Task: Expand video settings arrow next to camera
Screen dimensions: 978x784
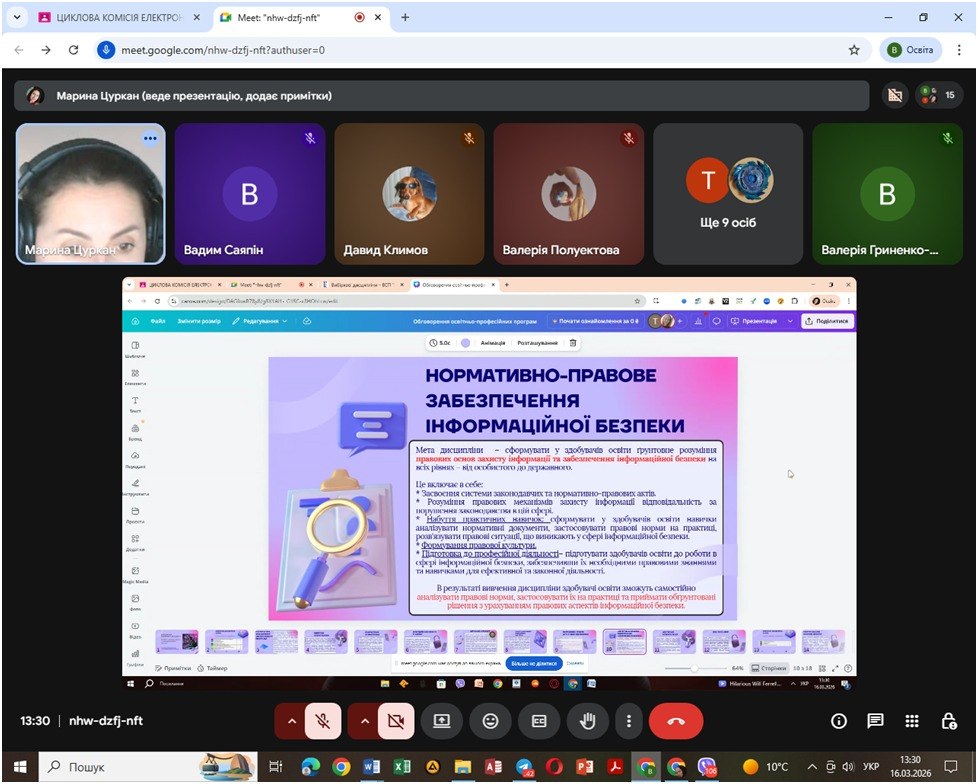Action: tap(364, 720)
